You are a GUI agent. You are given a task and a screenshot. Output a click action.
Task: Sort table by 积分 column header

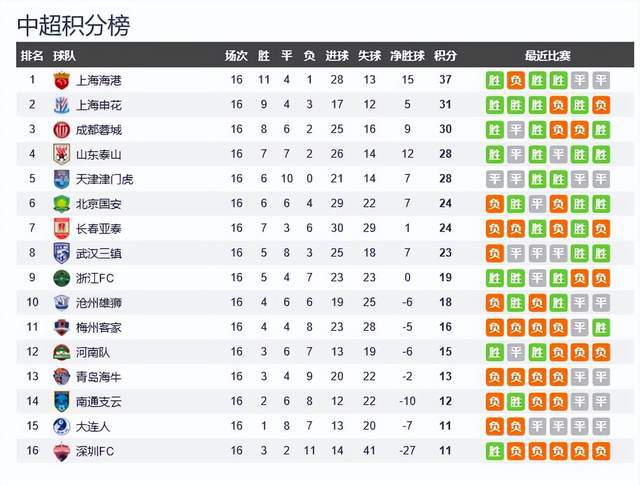click(445, 56)
